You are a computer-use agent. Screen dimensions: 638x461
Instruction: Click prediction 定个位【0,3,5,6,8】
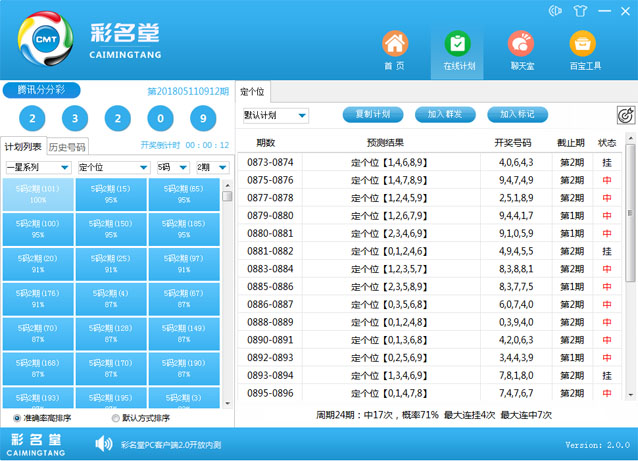pyautogui.click(x=389, y=304)
